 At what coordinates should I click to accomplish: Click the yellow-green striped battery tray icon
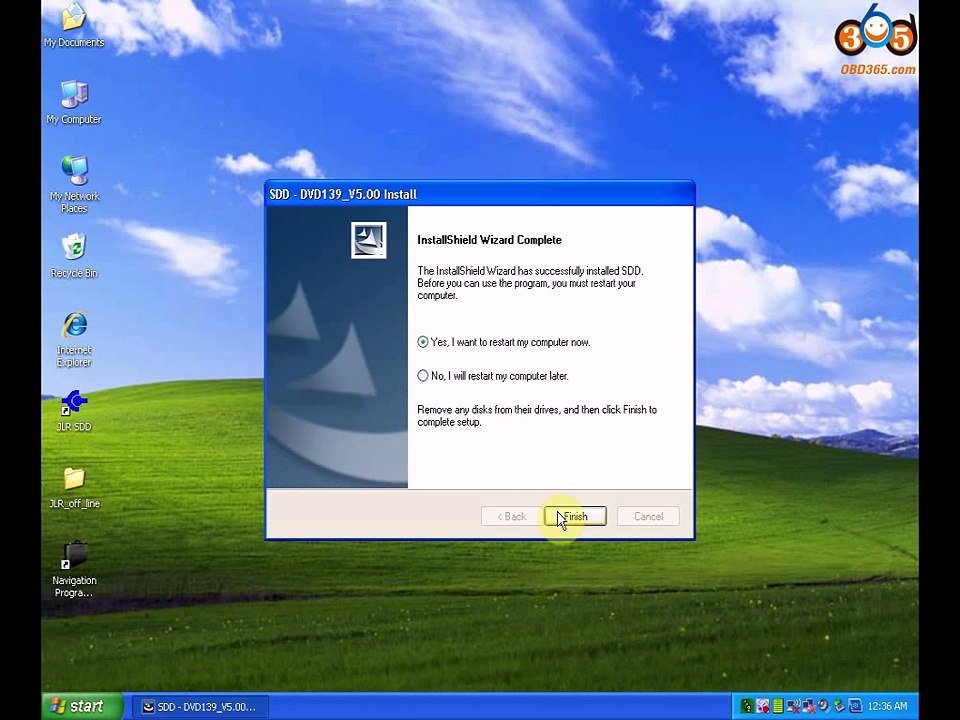(778, 706)
